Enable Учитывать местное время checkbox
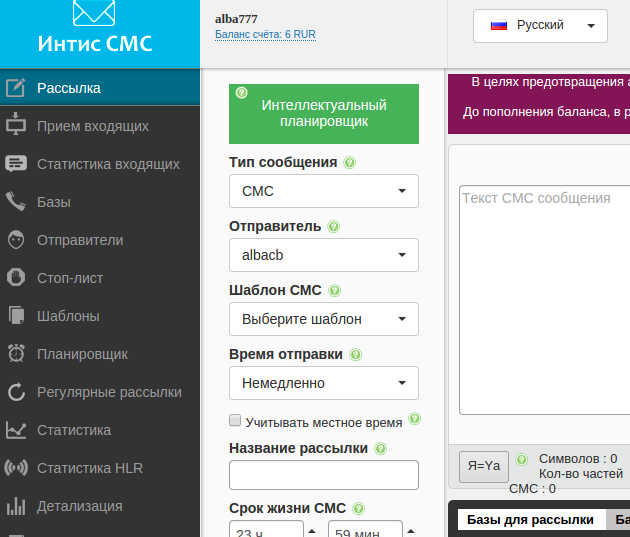Screen dimensions: 630x537 (x=236, y=421)
